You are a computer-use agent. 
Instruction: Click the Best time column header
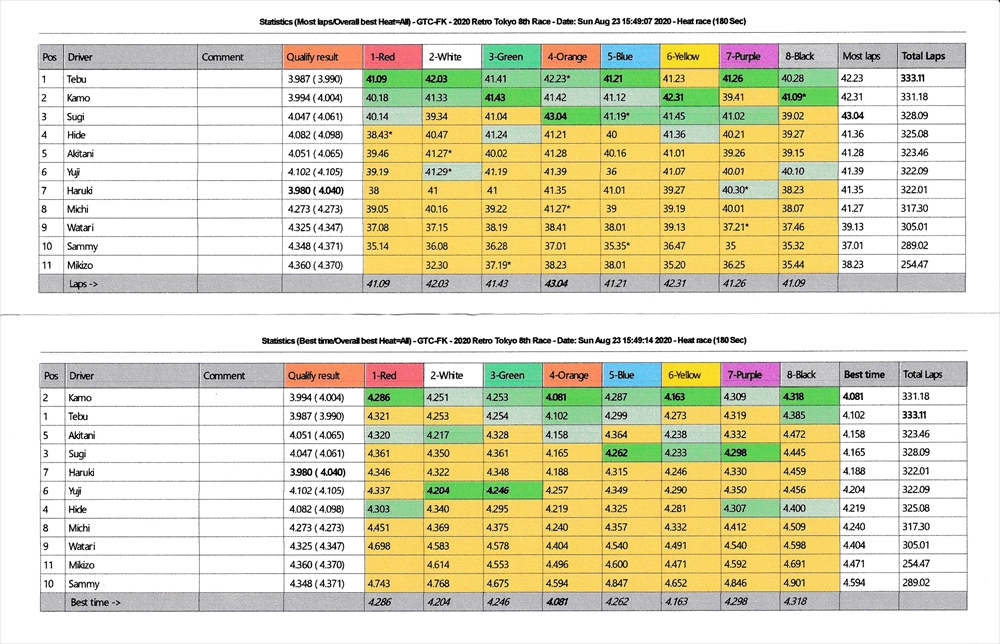coord(866,375)
